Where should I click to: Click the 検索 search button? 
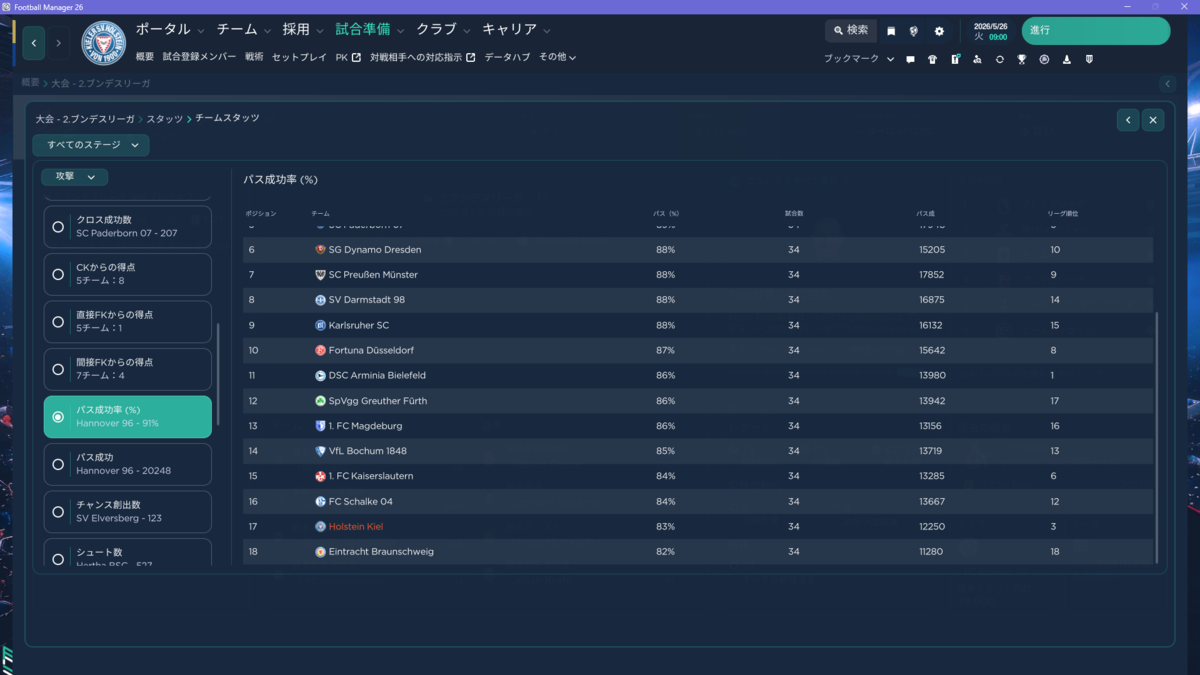coord(851,31)
